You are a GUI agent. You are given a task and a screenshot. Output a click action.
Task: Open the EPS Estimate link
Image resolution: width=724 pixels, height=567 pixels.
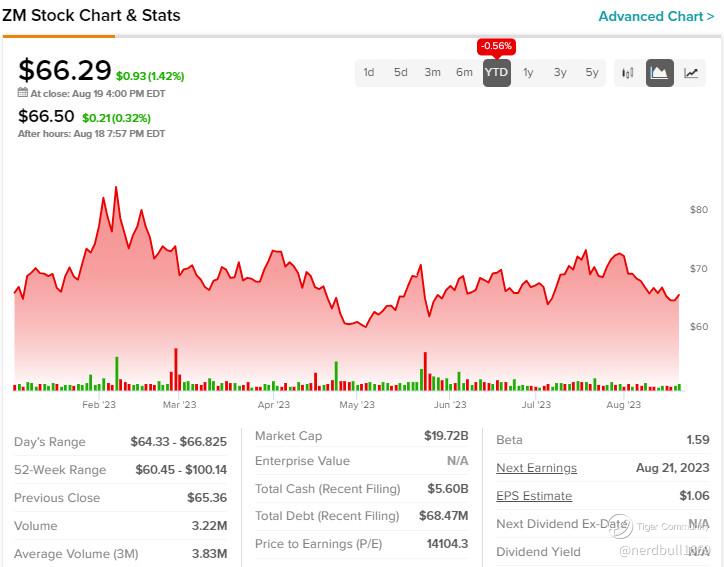534,496
